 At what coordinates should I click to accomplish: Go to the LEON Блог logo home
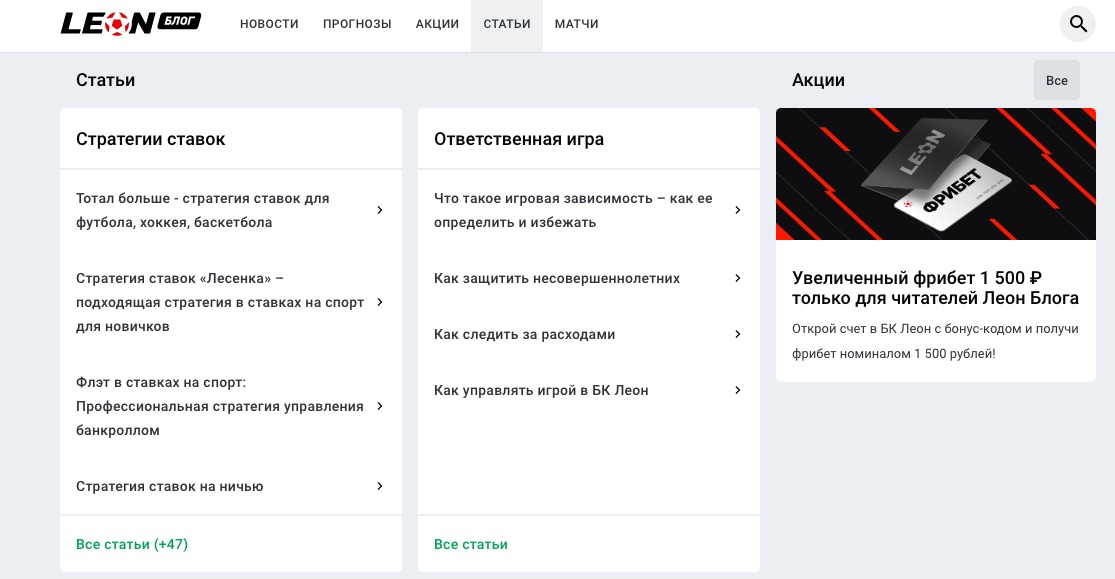coord(131,23)
